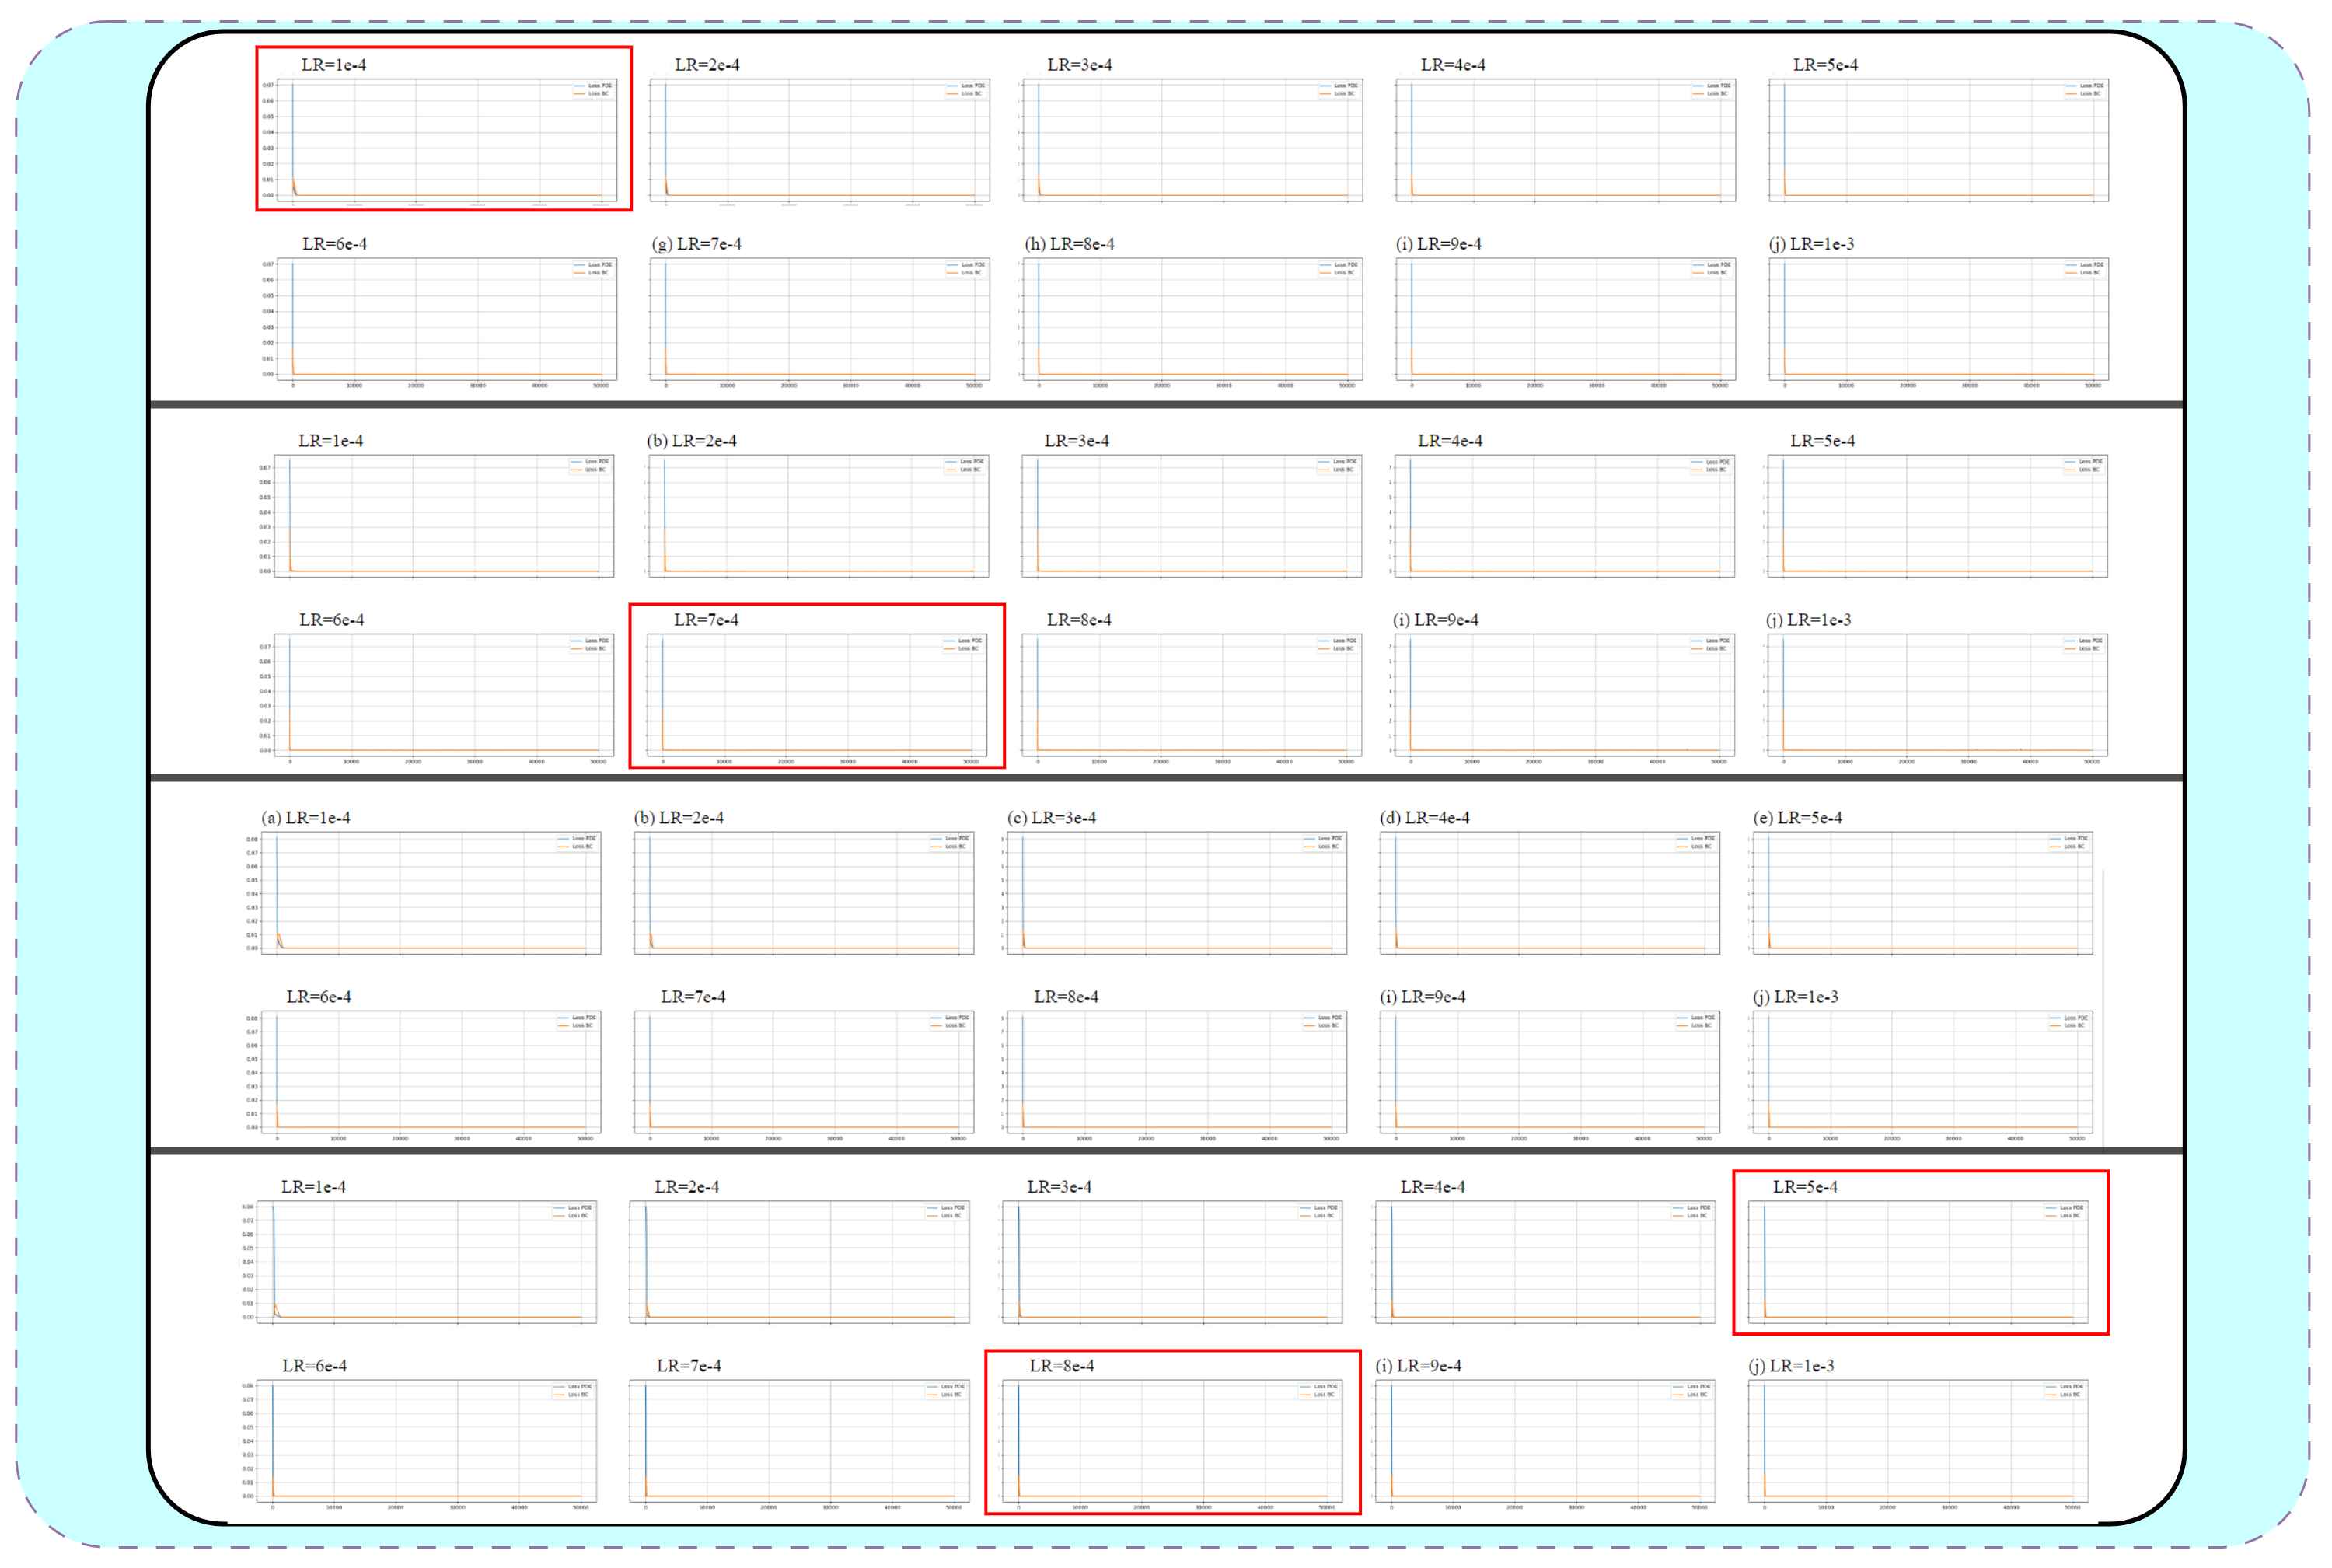Open the plot under the "(h) LR=8e-4" caption
The width and height of the screenshot is (2332, 1568).
coord(1192,319)
